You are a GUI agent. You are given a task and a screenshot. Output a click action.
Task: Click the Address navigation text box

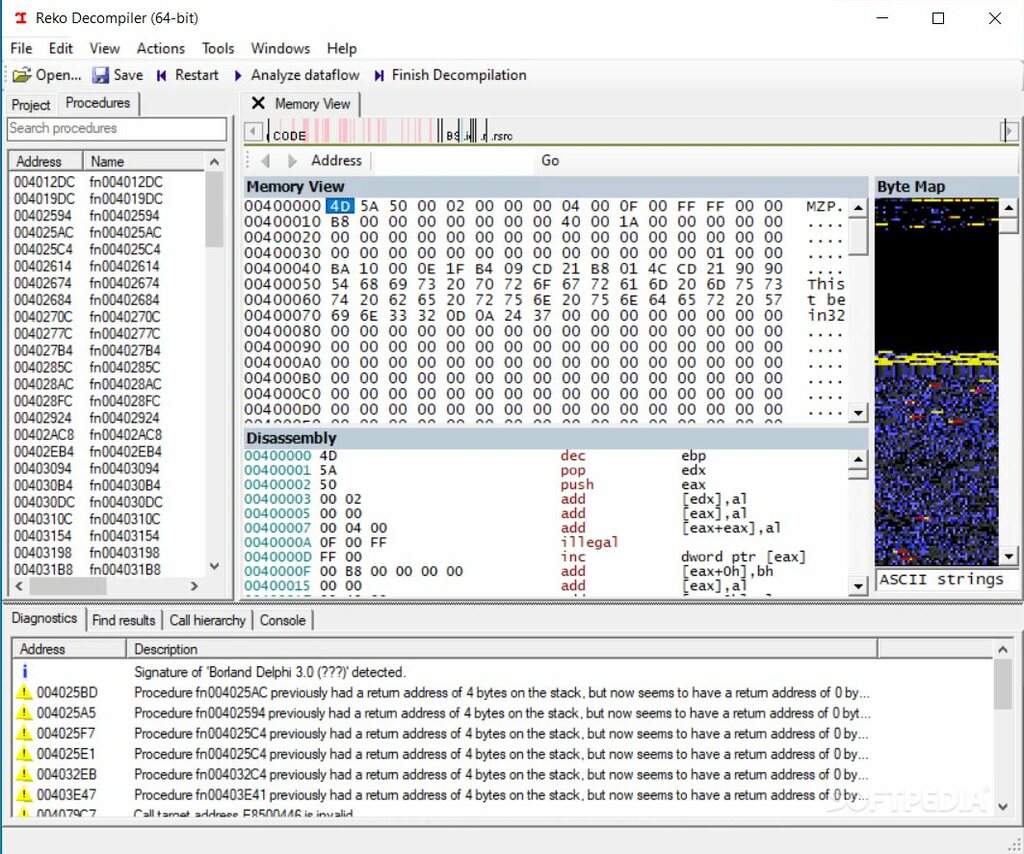click(453, 161)
